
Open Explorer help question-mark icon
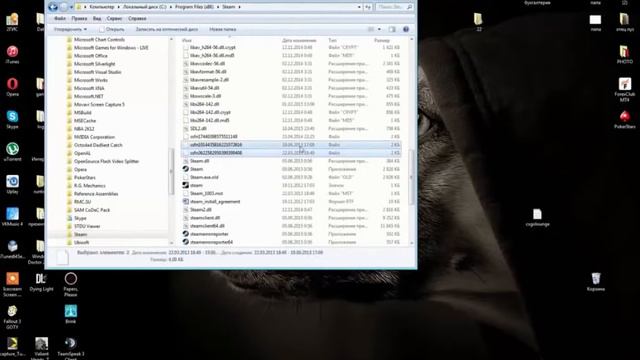click(406, 29)
